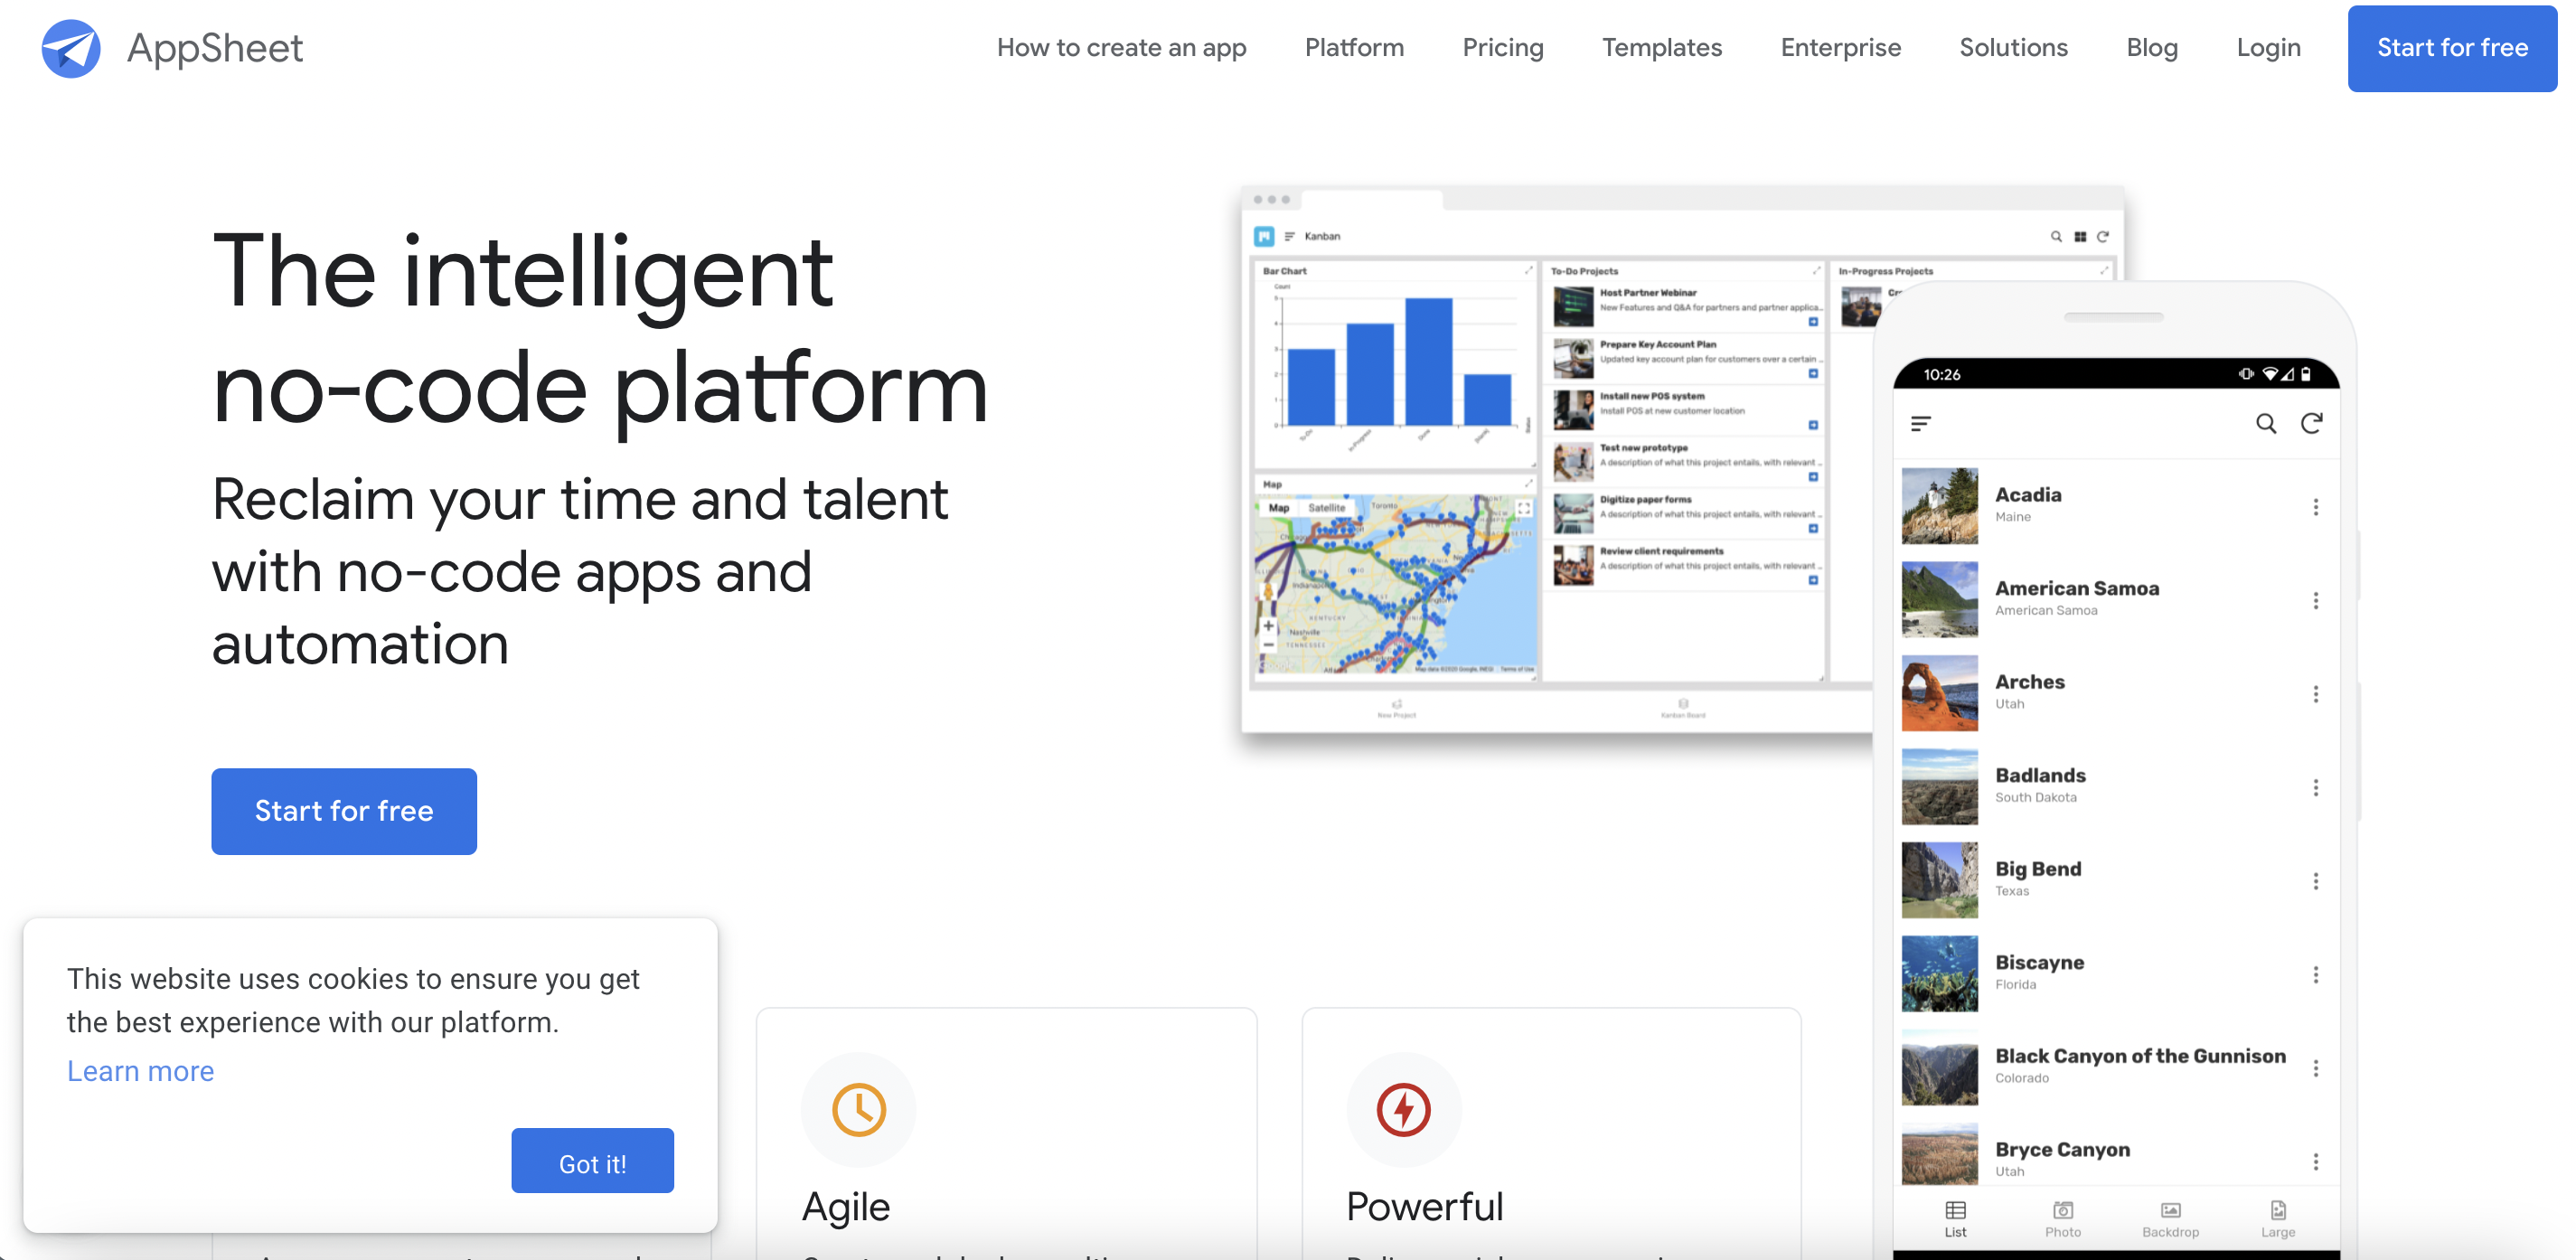Open the Templates page
Screen dimensions: 2576x1260
1661,48
